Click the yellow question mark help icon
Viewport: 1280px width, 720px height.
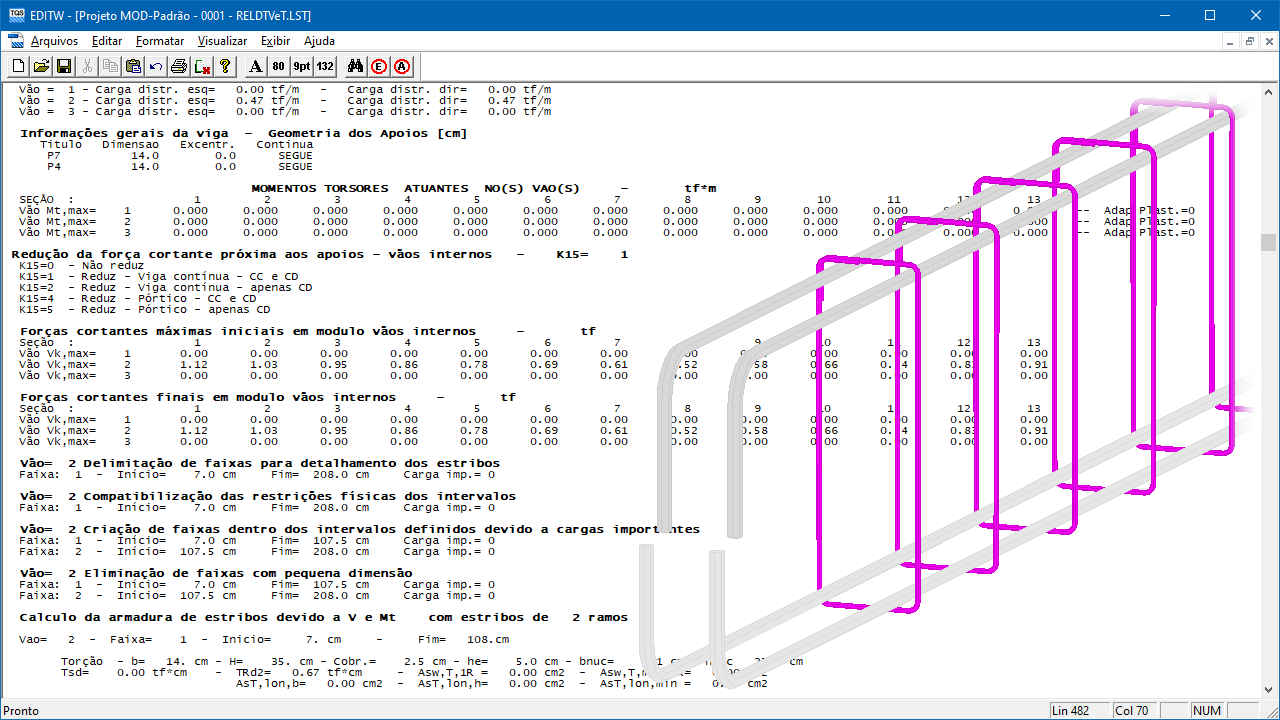(225, 66)
